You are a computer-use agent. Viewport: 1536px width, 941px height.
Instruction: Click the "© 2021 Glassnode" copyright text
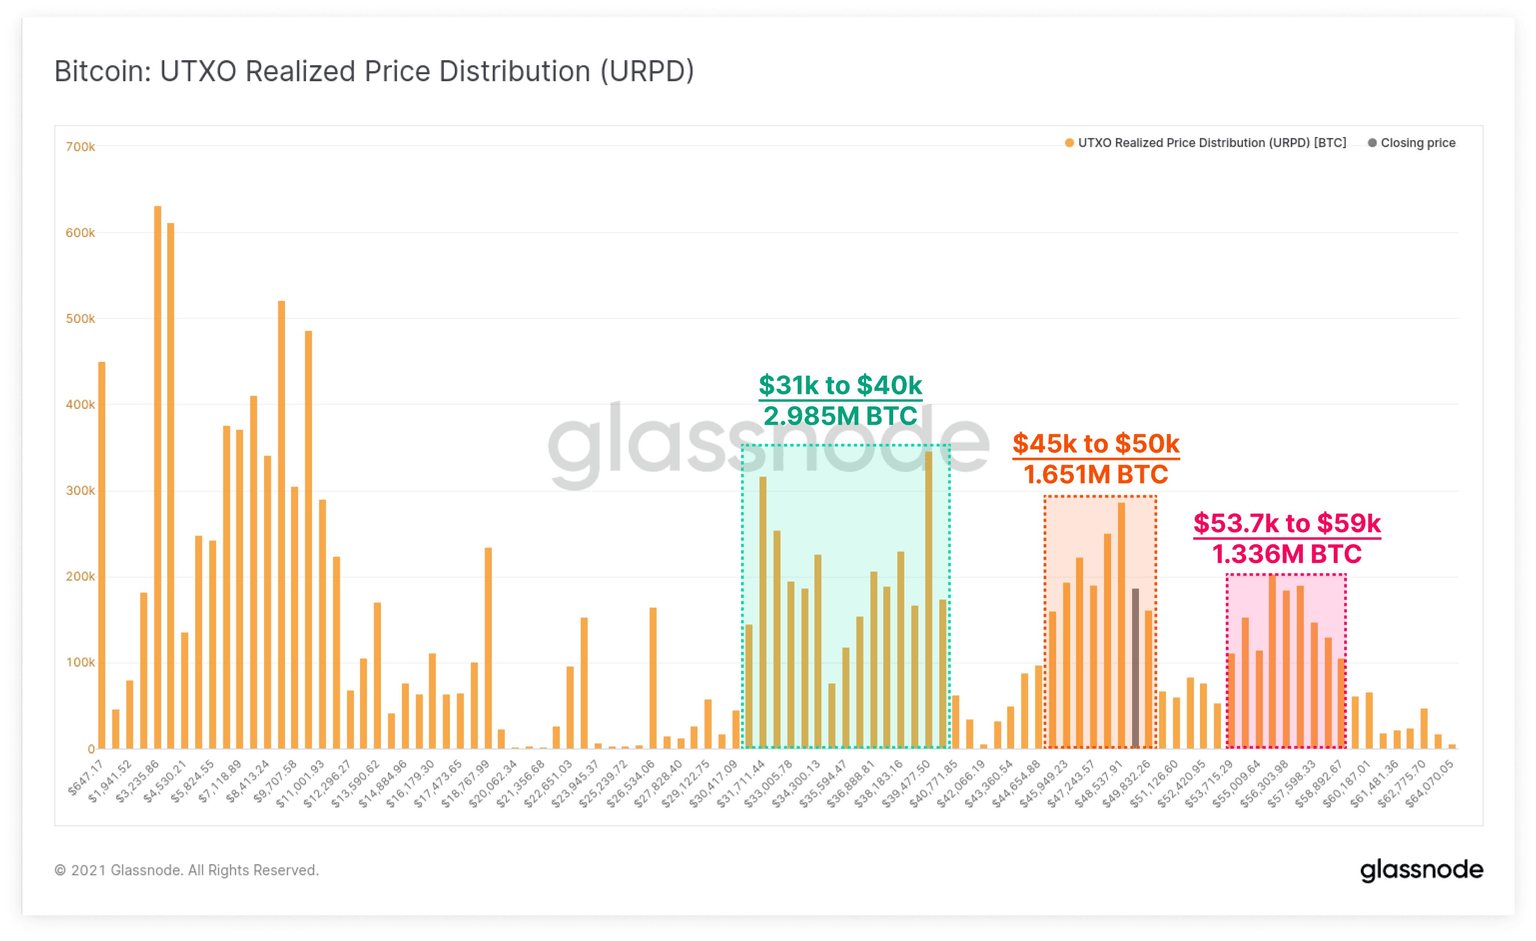point(186,870)
